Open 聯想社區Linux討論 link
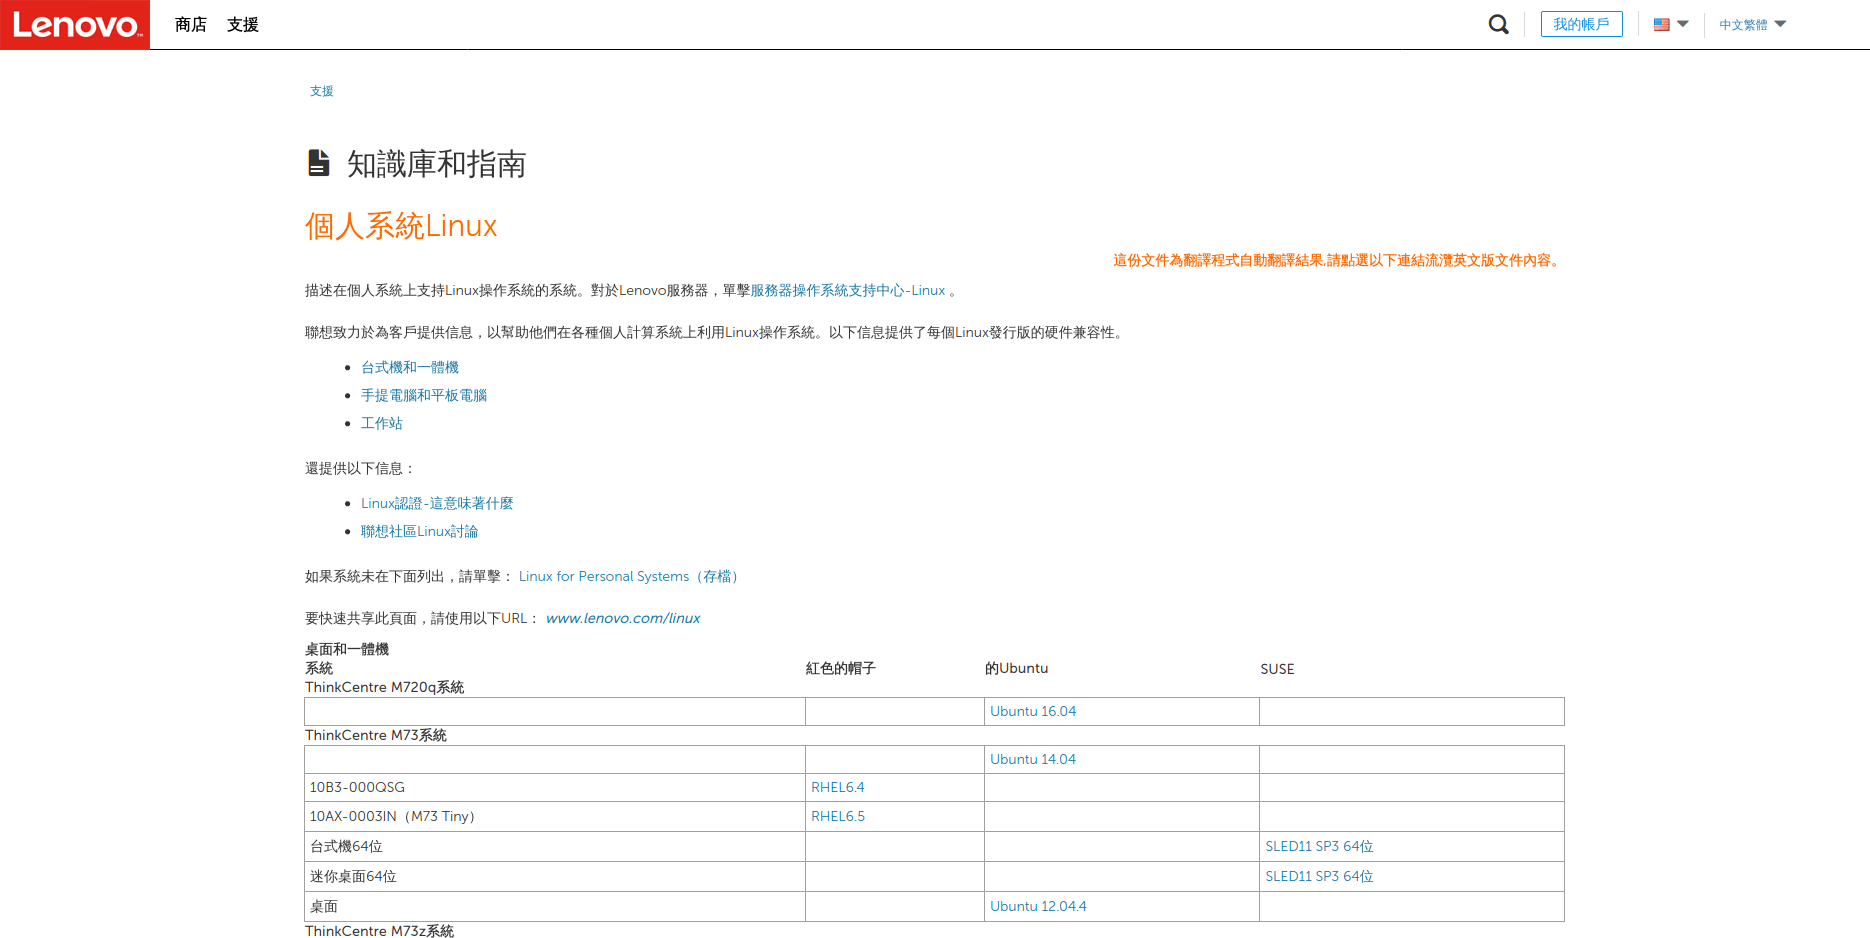This screenshot has width=1870, height=938. [419, 531]
